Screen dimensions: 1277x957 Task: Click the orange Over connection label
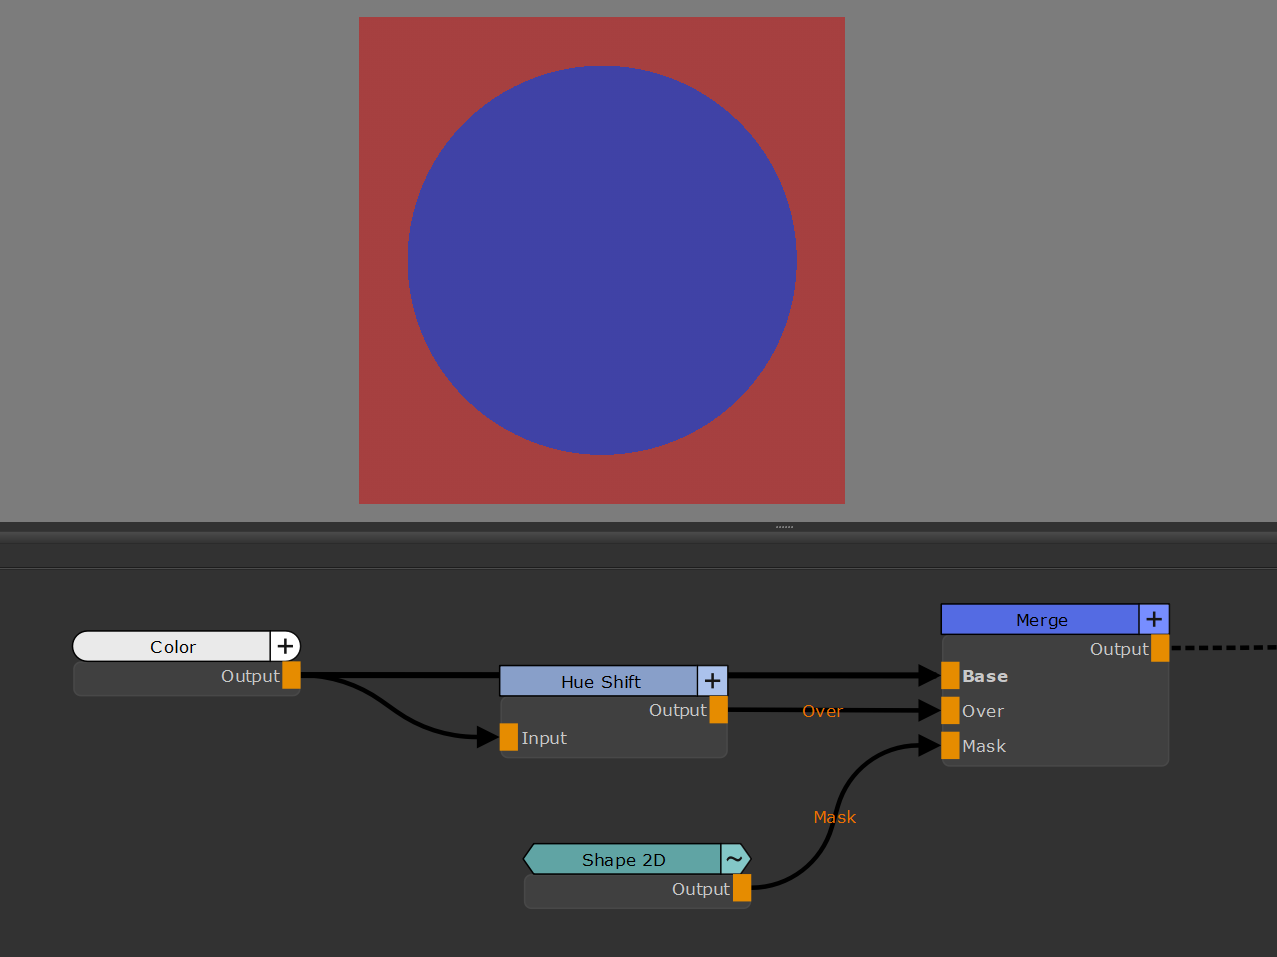[822, 711]
